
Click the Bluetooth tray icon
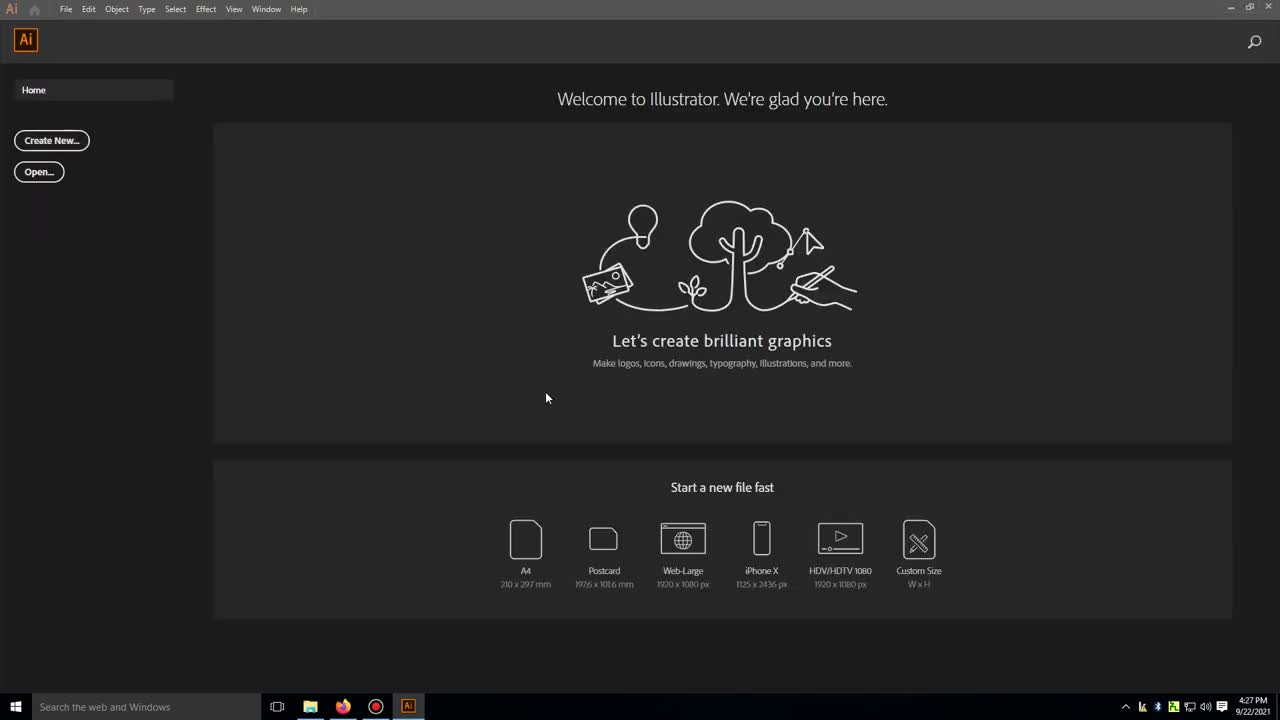1158,707
